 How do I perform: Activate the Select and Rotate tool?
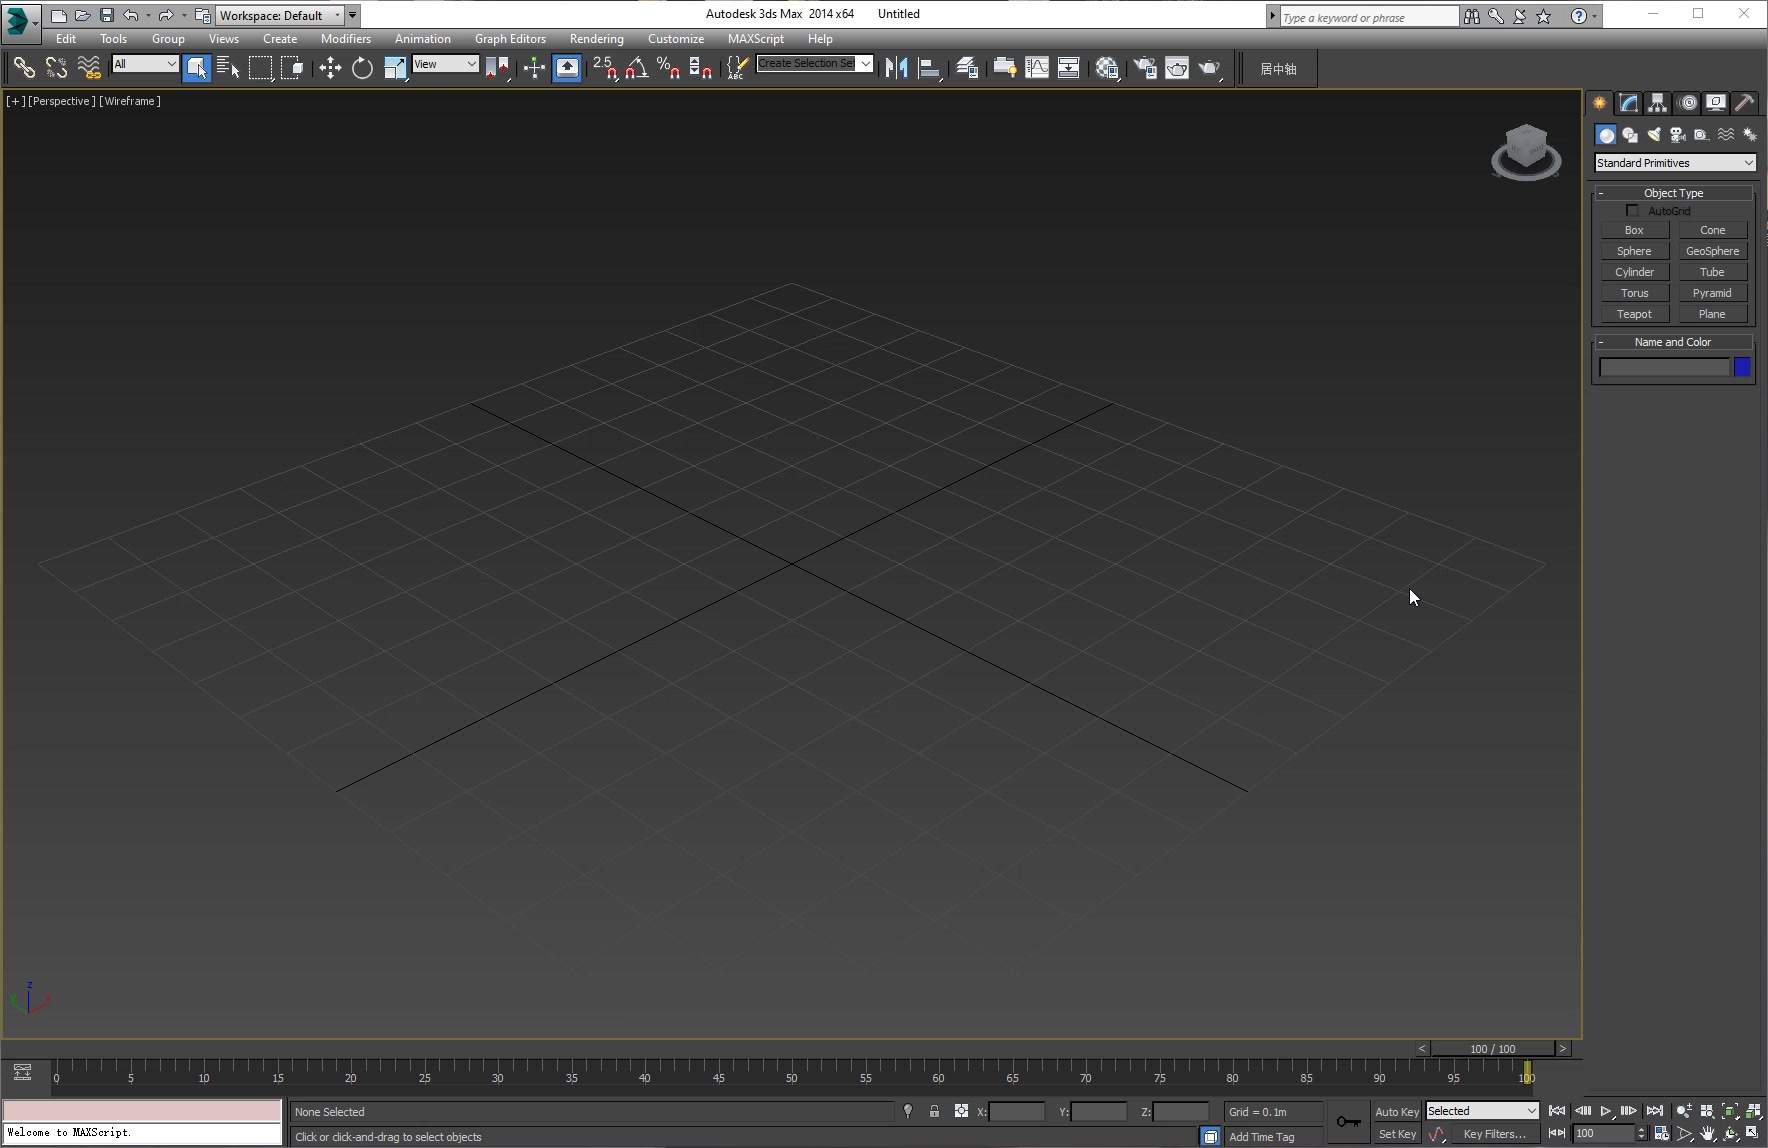pos(362,68)
